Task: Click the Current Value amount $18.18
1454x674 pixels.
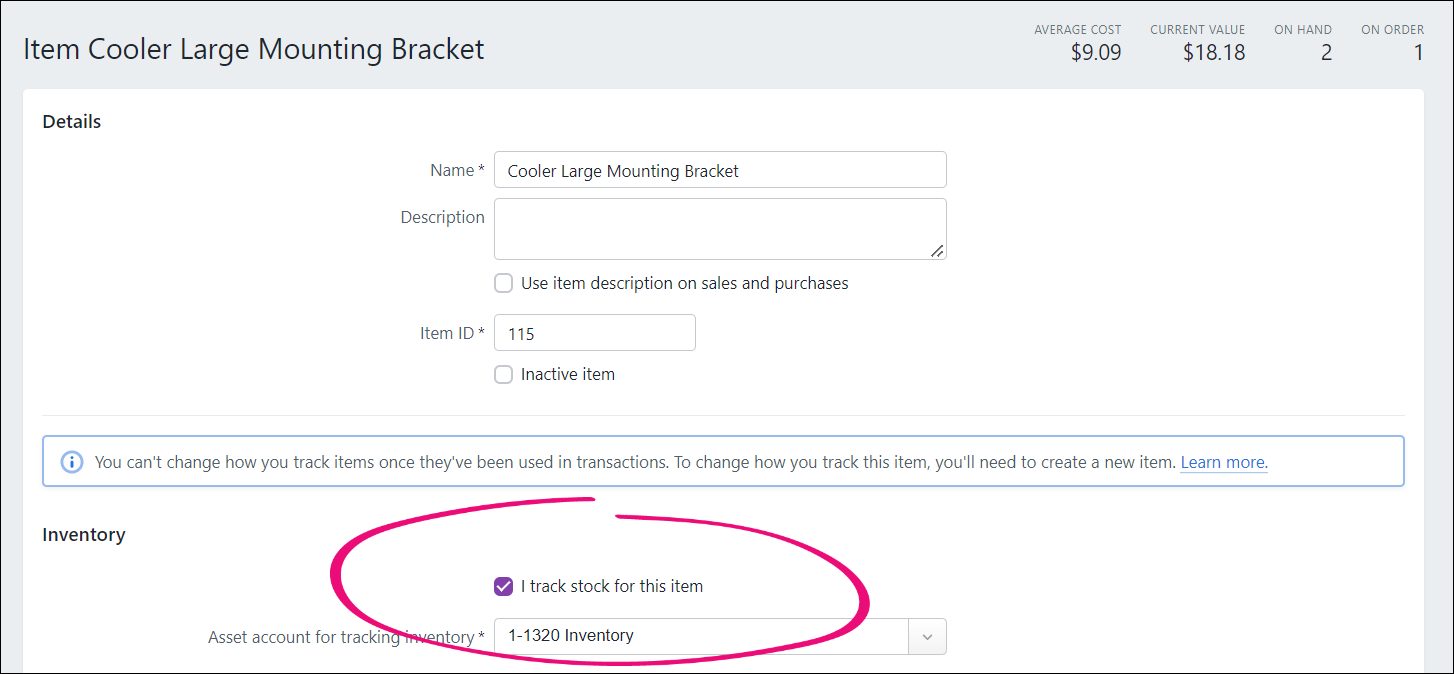Action: click(1213, 53)
